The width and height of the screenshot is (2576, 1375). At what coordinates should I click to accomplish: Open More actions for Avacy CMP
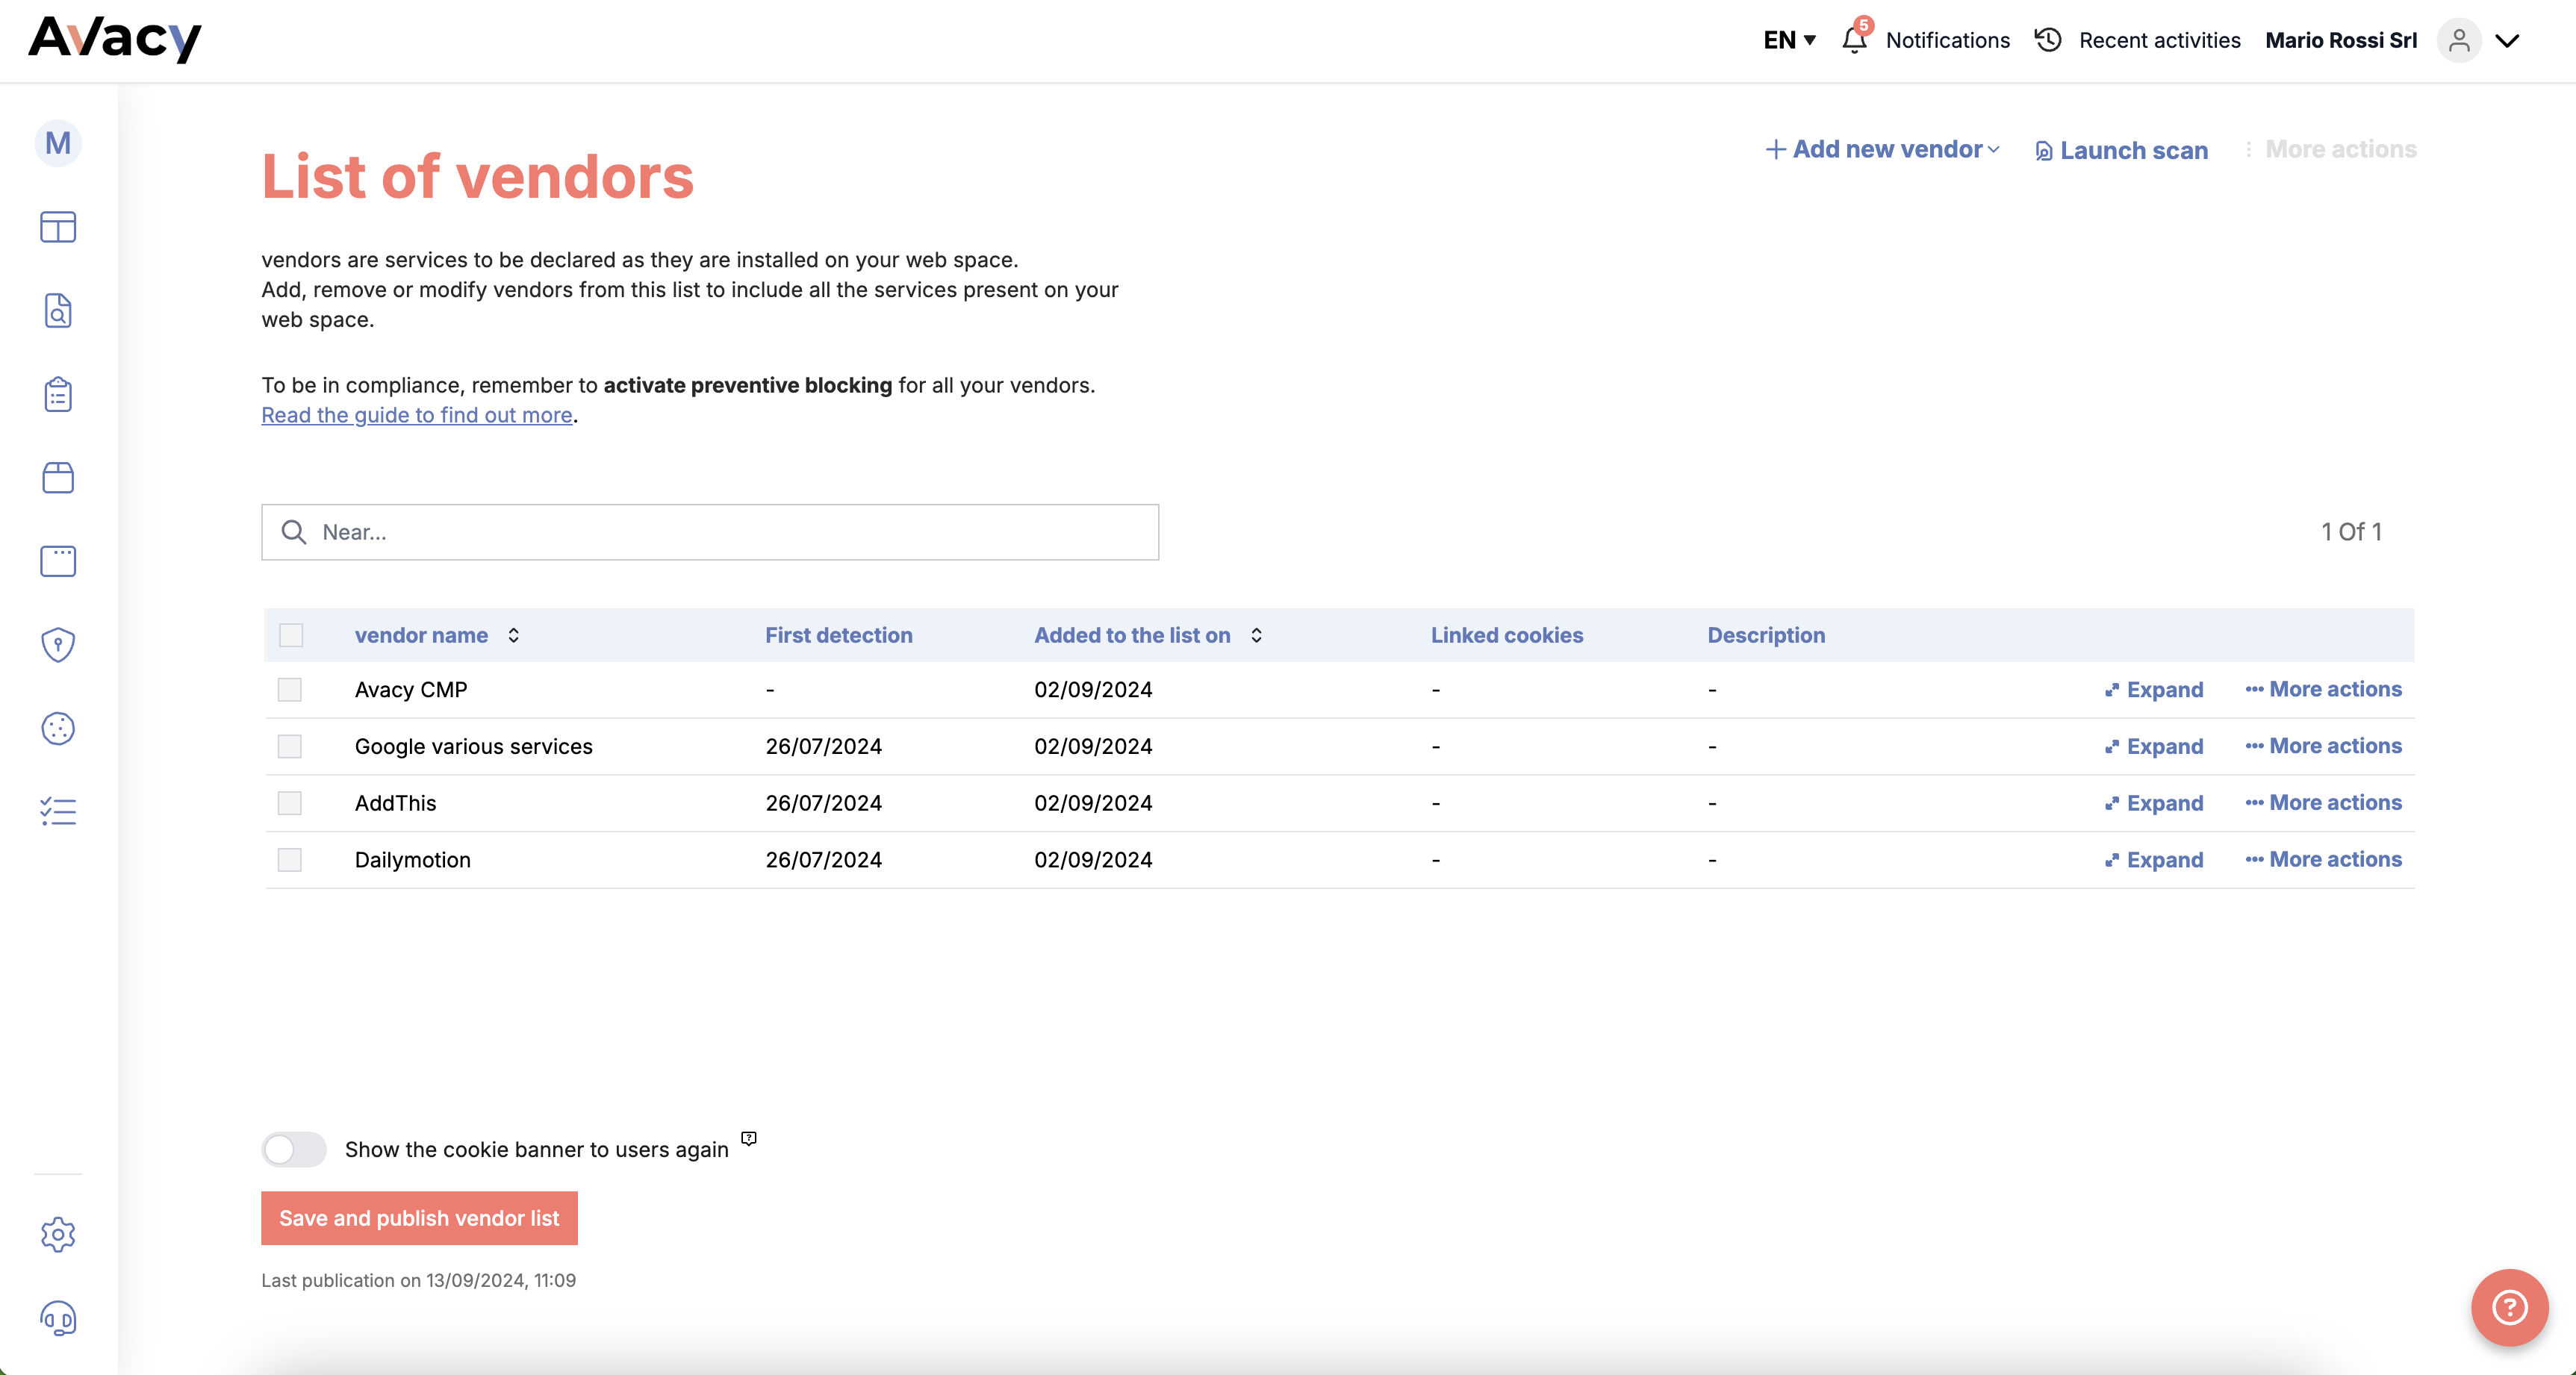tap(2323, 689)
